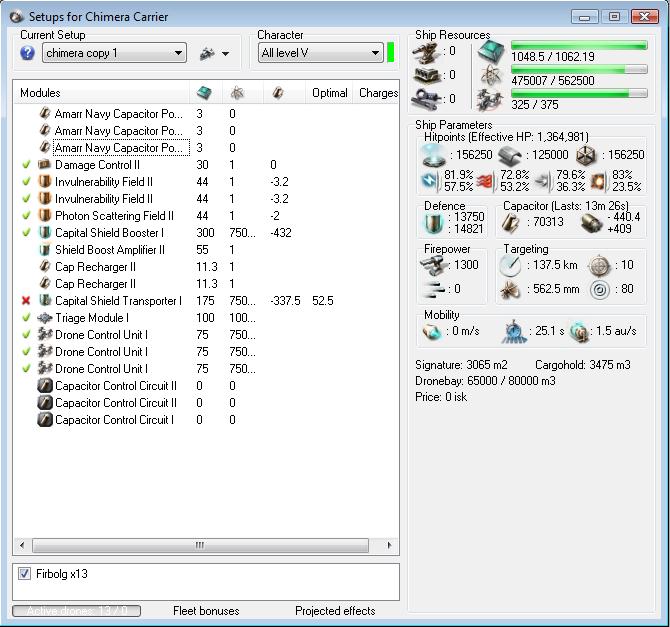Click the capacitor recharge icon showing +409
This screenshot has height=627, width=670.
click(x=592, y=222)
